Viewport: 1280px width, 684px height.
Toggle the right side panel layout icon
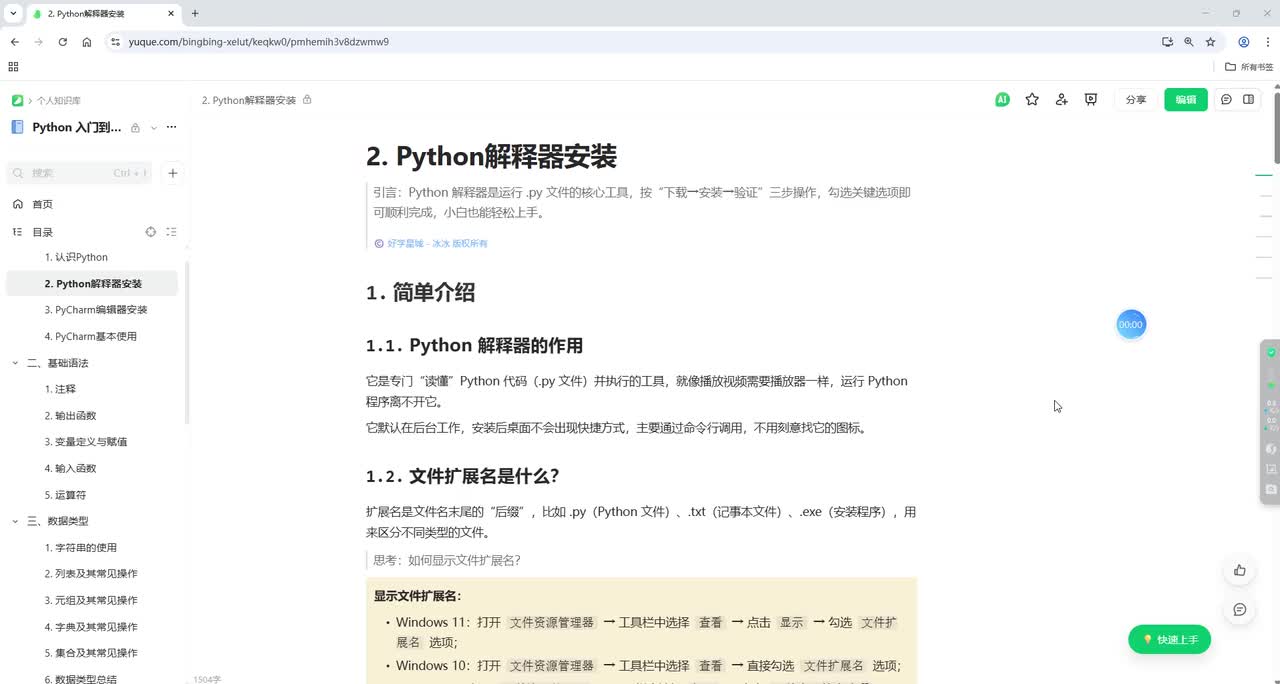coord(1248,100)
